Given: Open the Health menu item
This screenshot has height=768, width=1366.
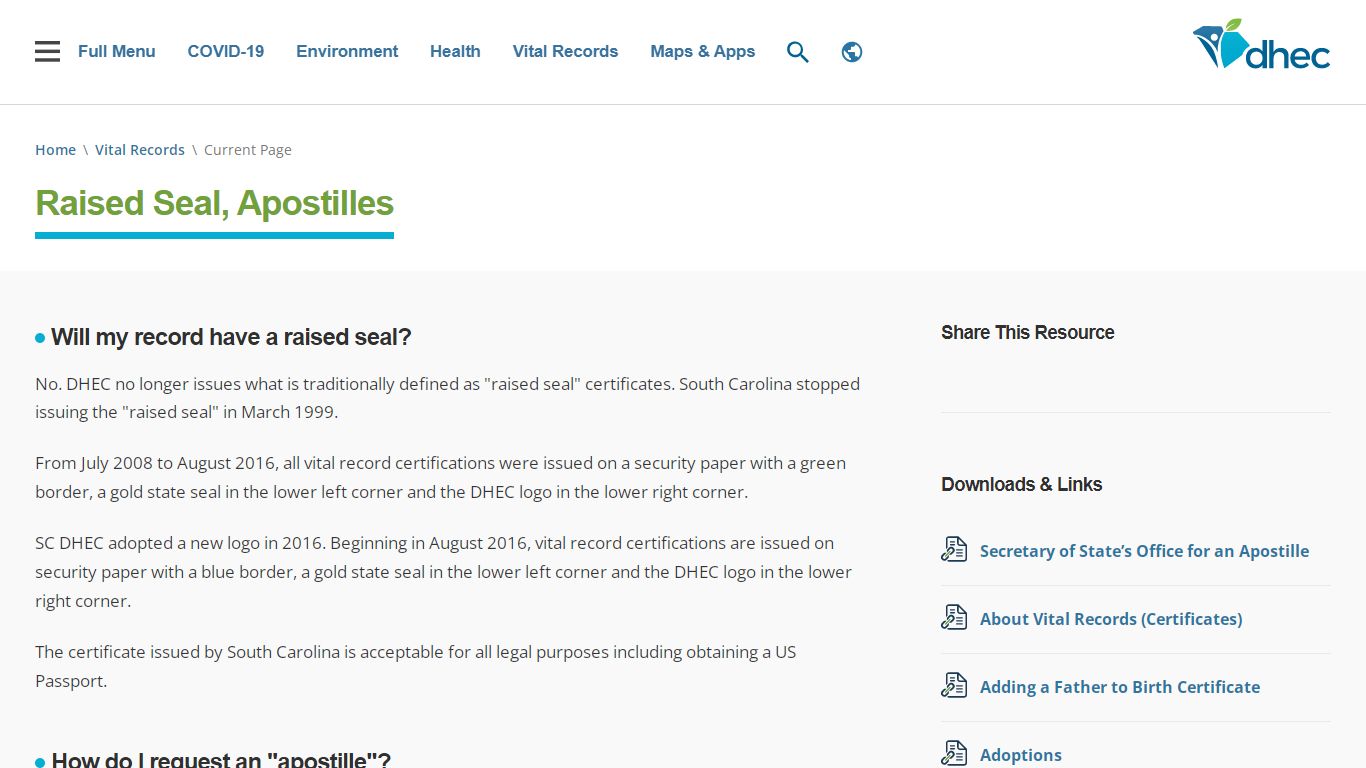Looking at the screenshot, I should 455,52.
